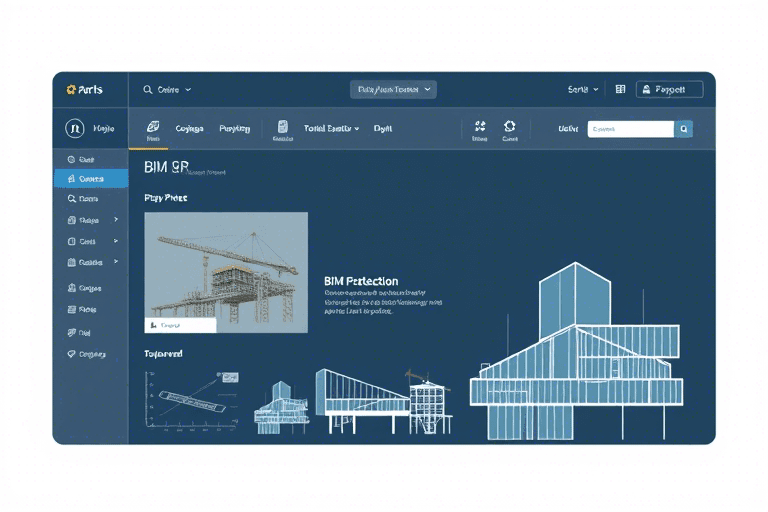Select the highlighted blue sidebar item
768x512 pixels.
coord(91,179)
